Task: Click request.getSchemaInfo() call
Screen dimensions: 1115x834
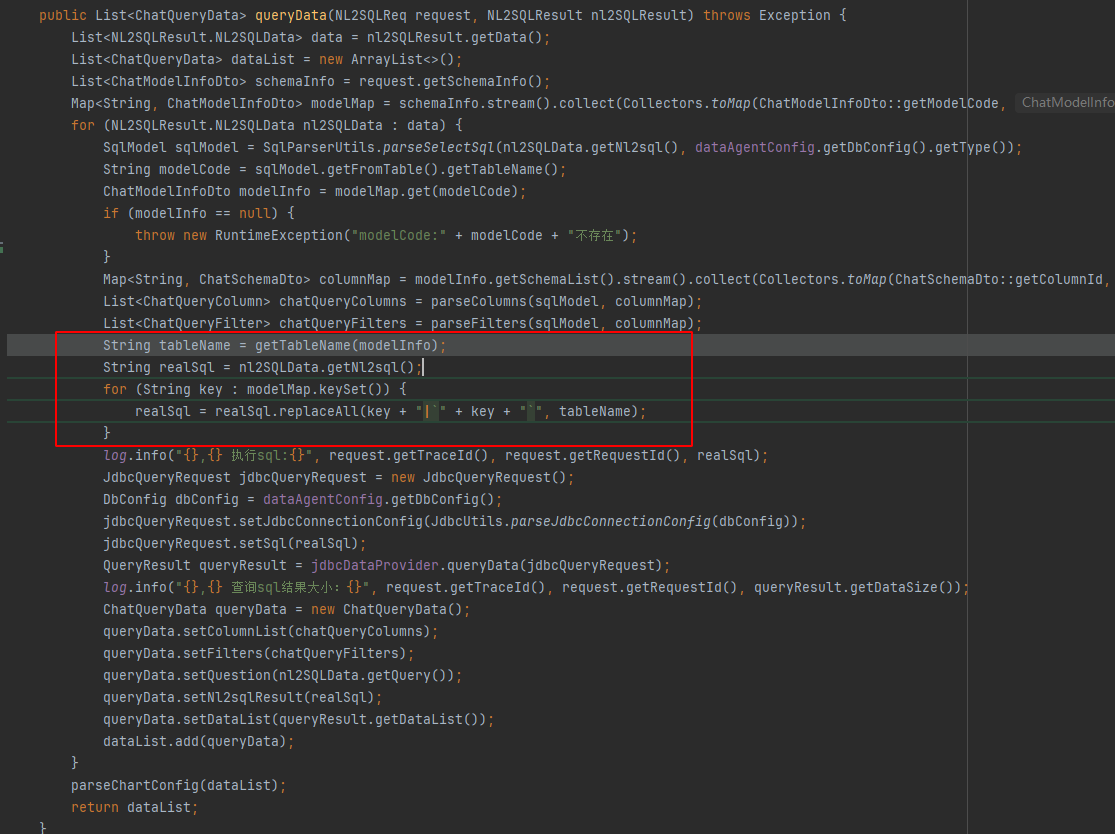Action: point(450,82)
